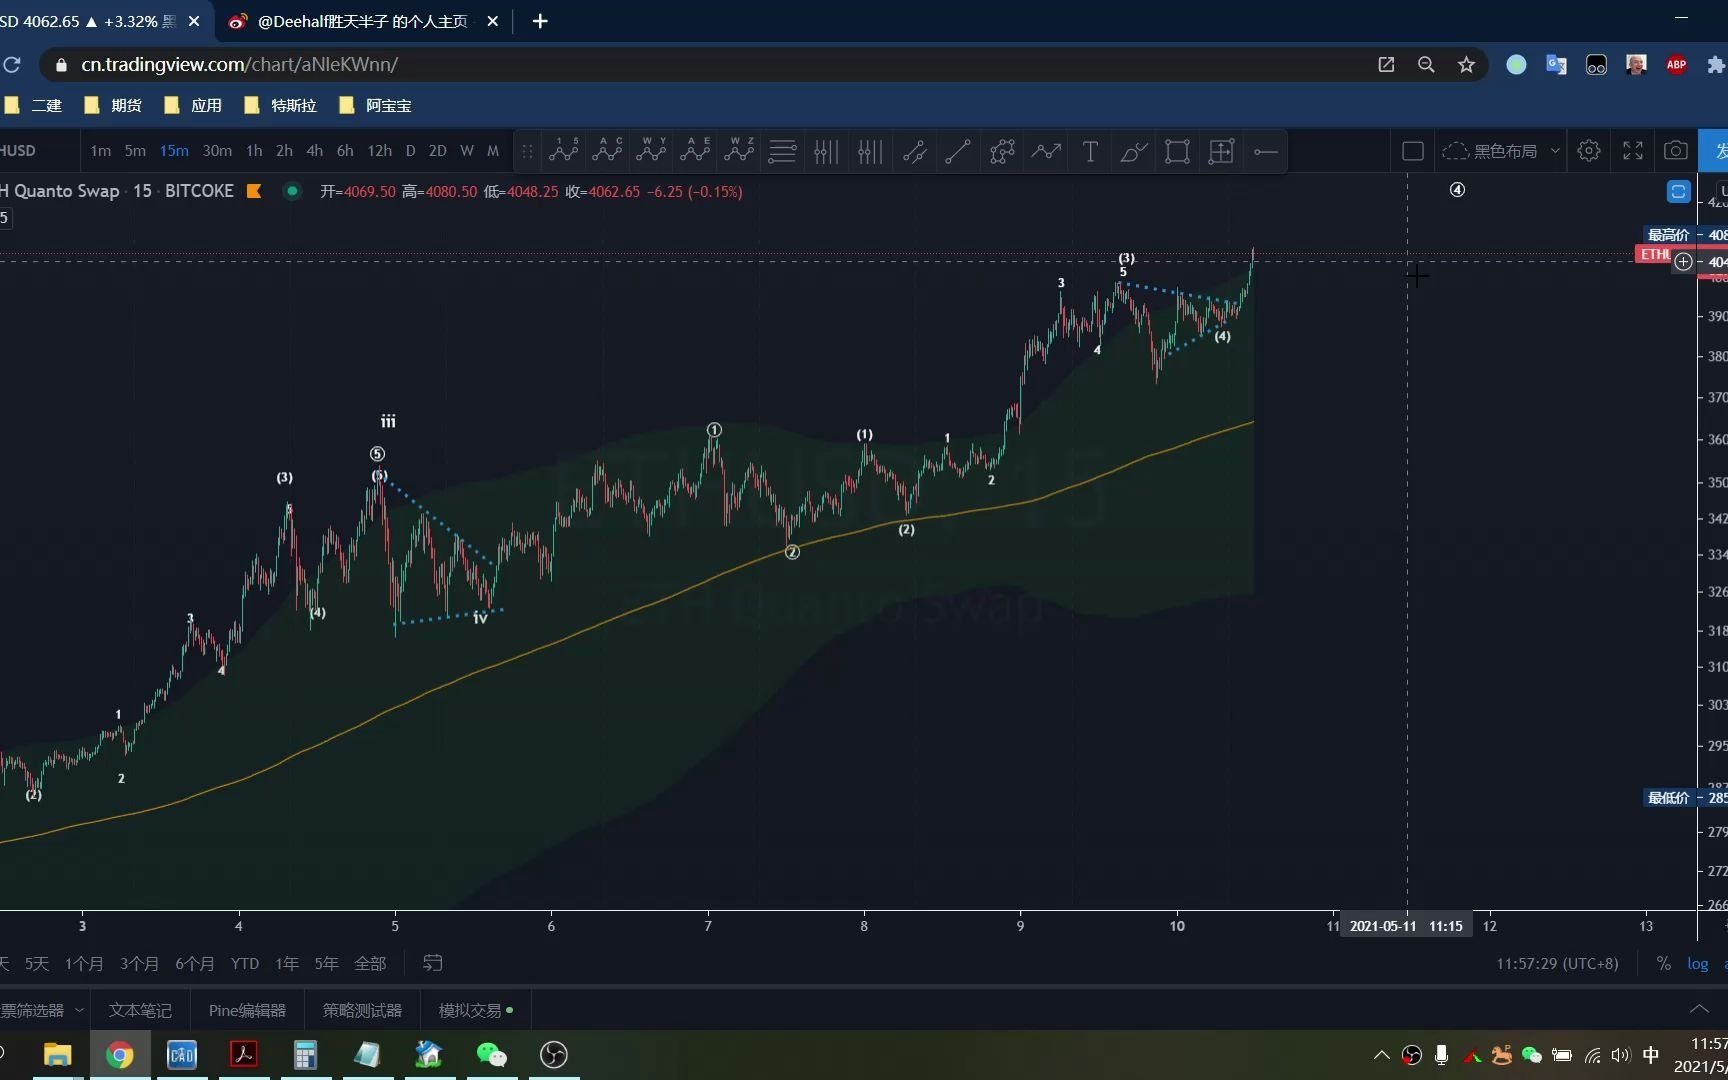Set date range to 全部
This screenshot has height=1080, width=1728.
pos(370,963)
